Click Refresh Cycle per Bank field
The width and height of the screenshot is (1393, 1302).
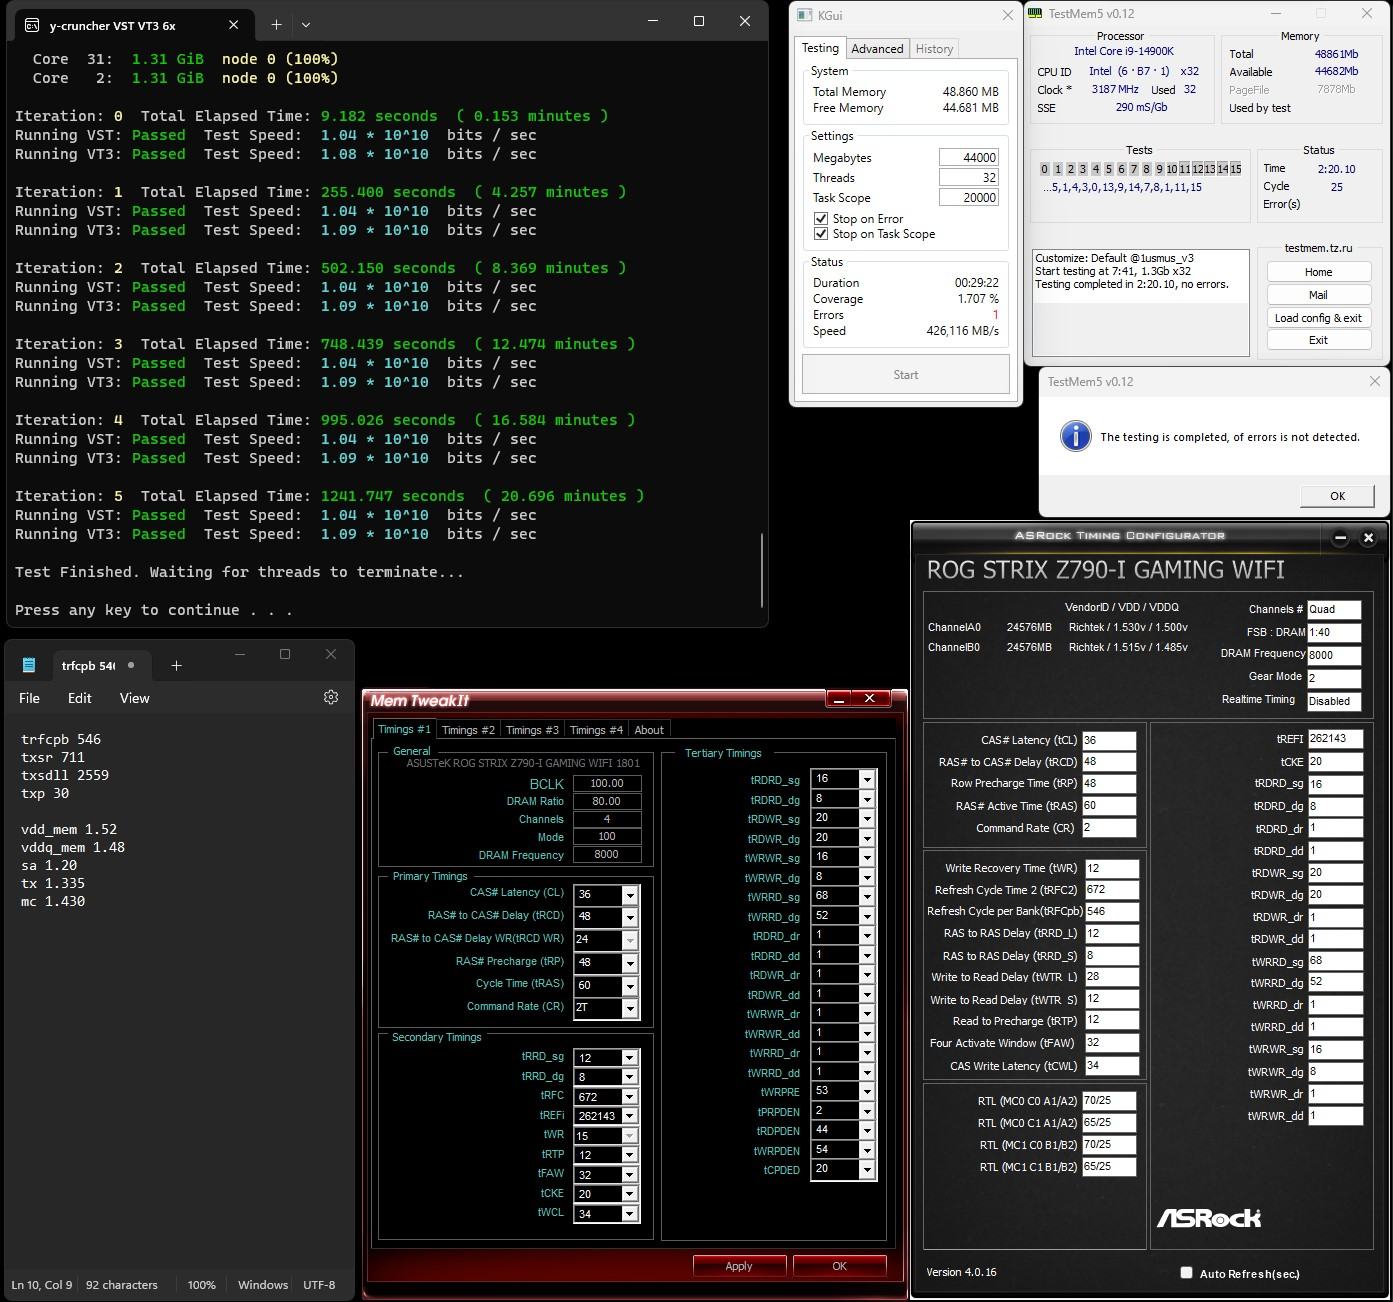[x=1111, y=911]
